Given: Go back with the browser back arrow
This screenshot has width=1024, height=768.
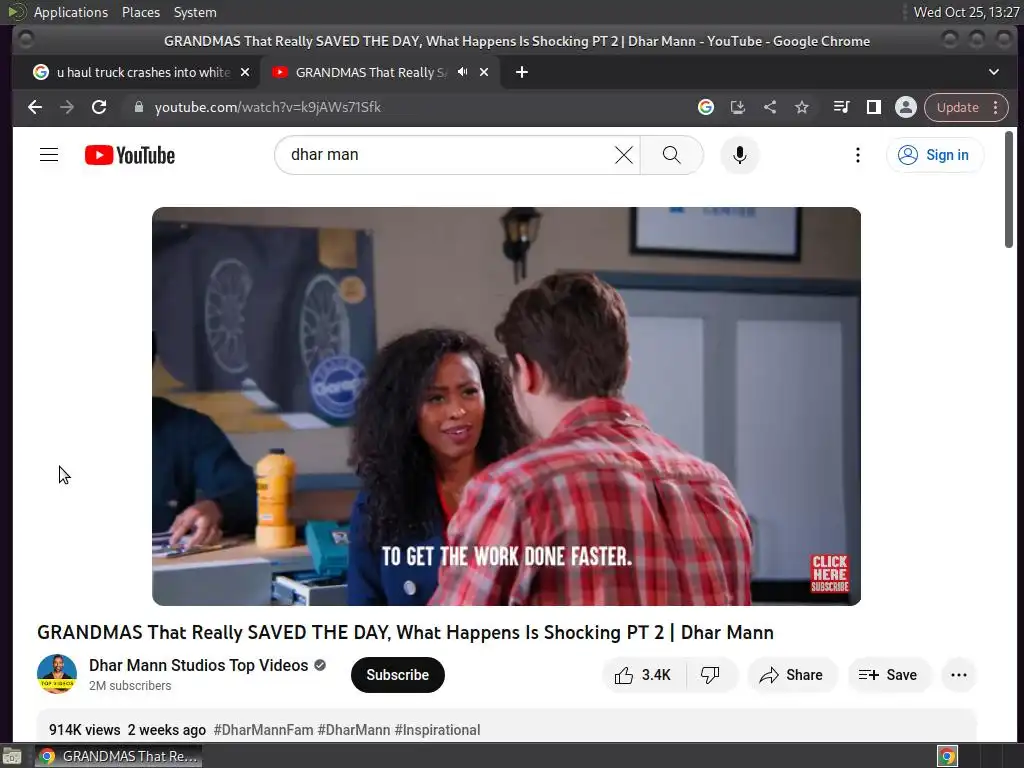Looking at the screenshot, I should click(x=35, y=107).
